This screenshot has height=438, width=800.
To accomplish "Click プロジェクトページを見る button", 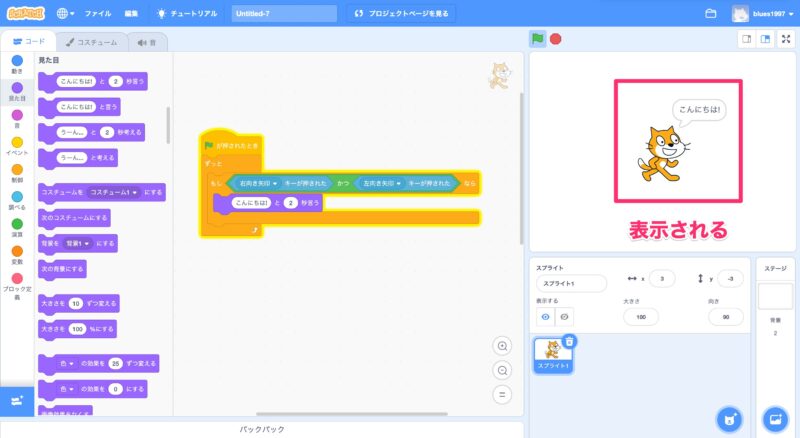I will click(x=403, y=14).
